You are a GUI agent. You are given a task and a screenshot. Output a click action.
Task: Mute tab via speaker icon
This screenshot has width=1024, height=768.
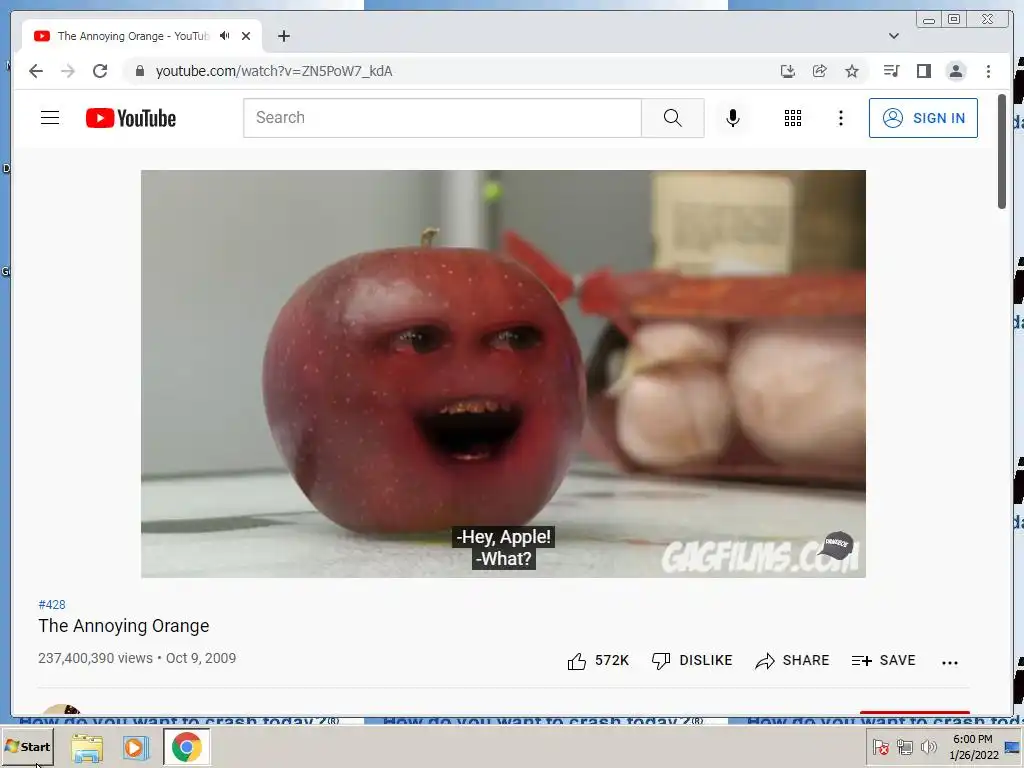click(225, 36)
